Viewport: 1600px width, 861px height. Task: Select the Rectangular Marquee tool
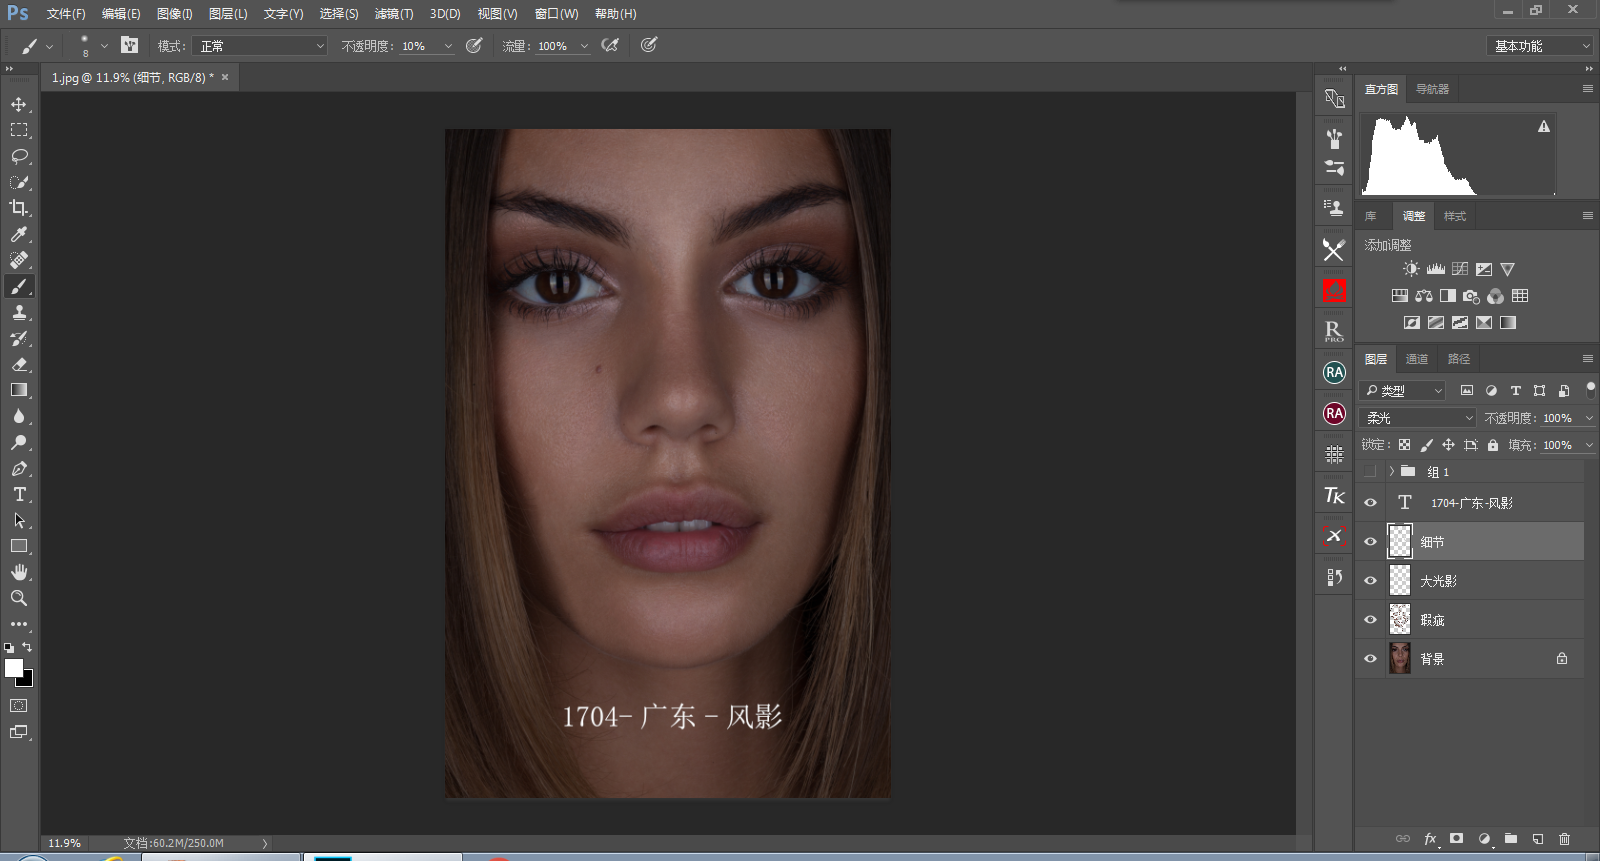pyautogui.click(x=19, y=130)
